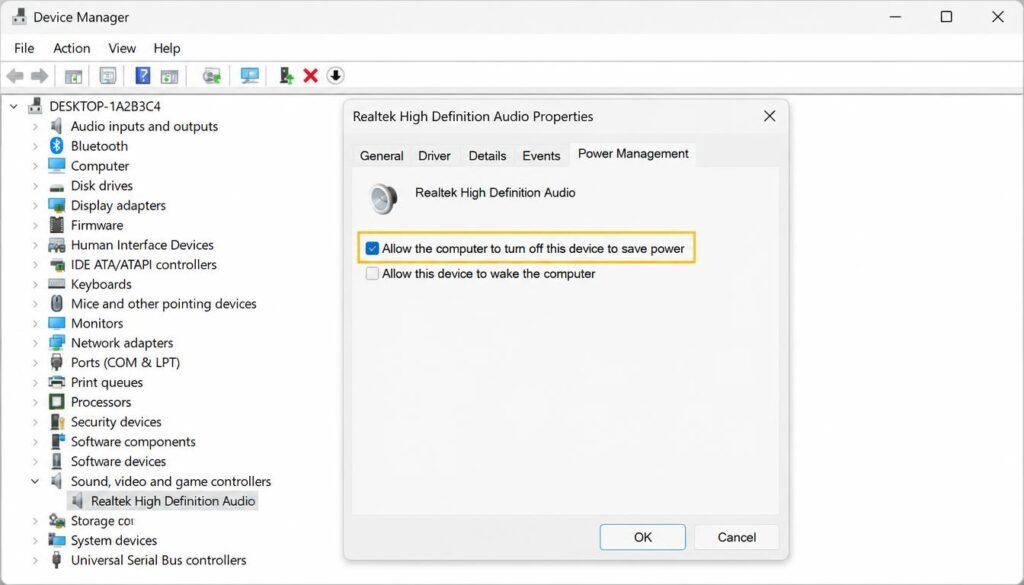Click the Bluetooth label in the tree
This screenshot has width=1024, height=585.
[99, 146]
